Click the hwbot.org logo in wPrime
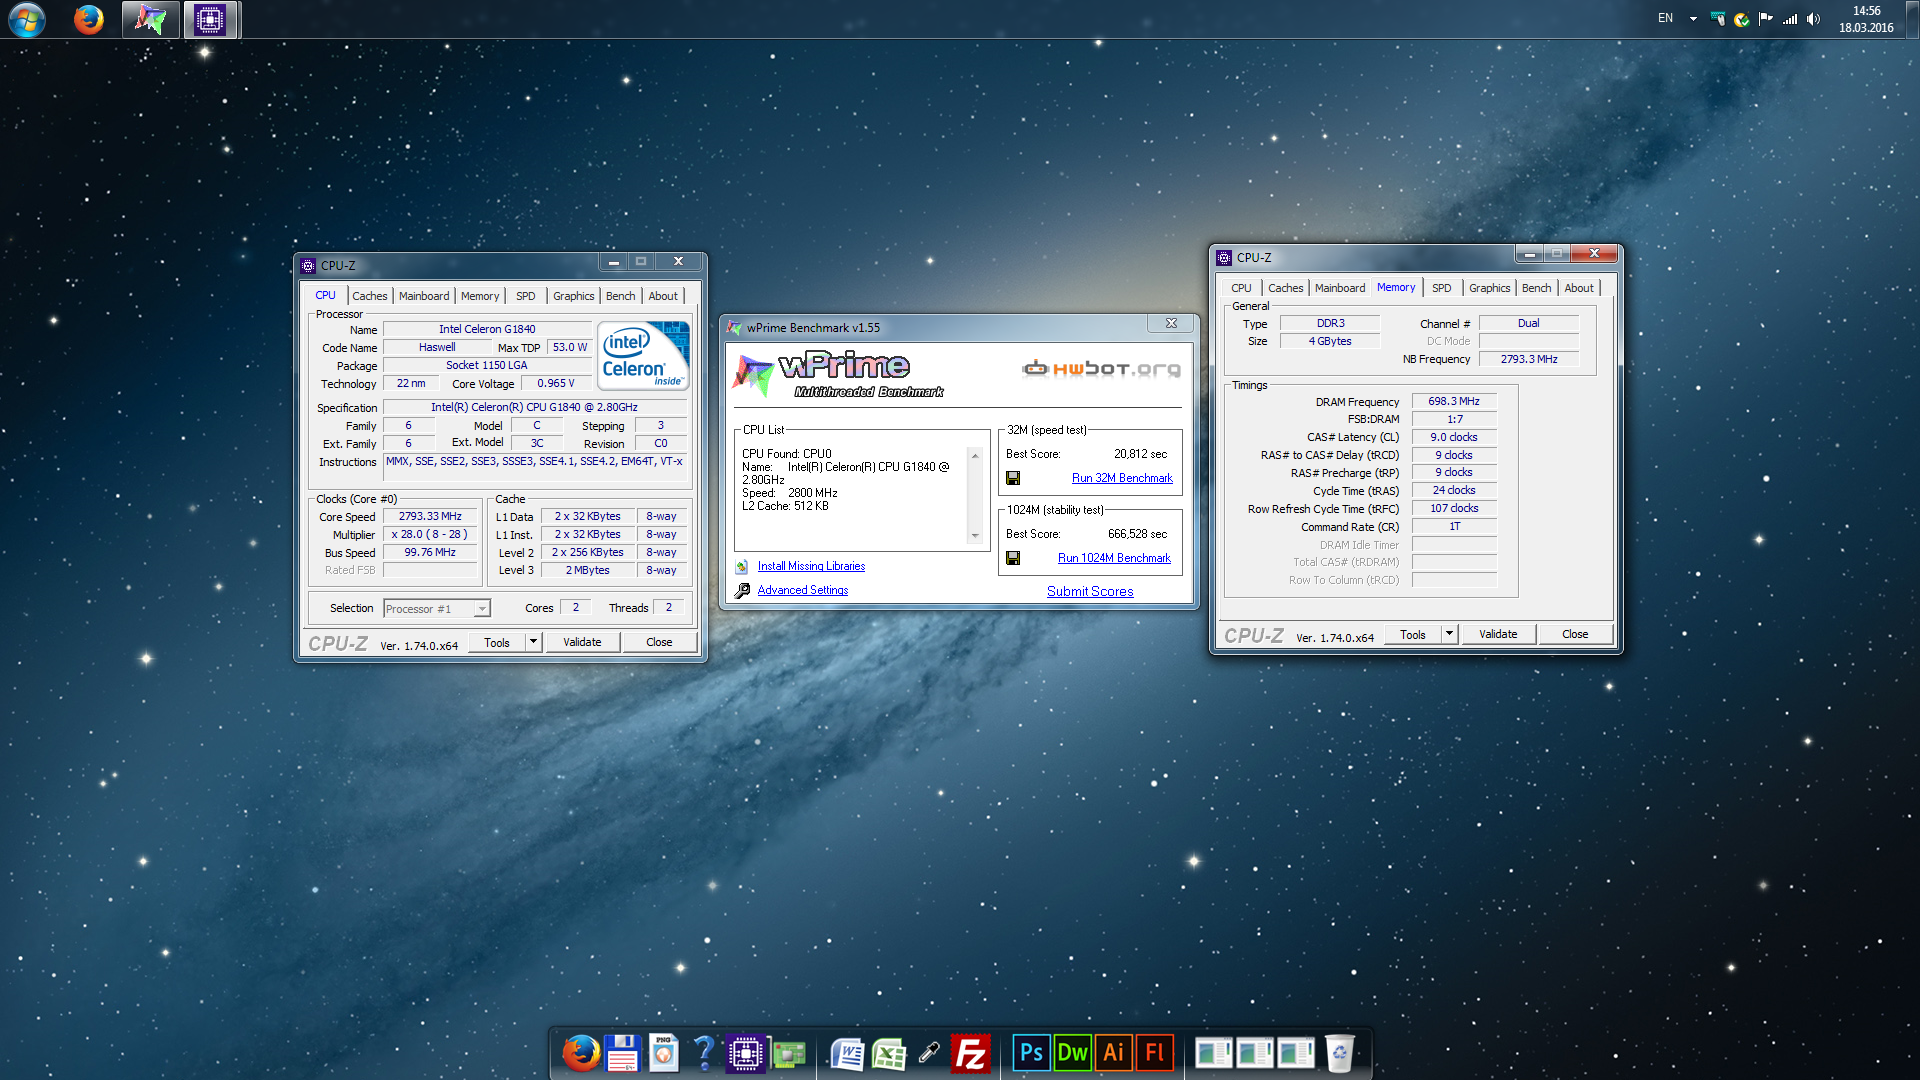Image resolution: width=1920 pixels, height=1080 pixels. [x=1101, y=369]
